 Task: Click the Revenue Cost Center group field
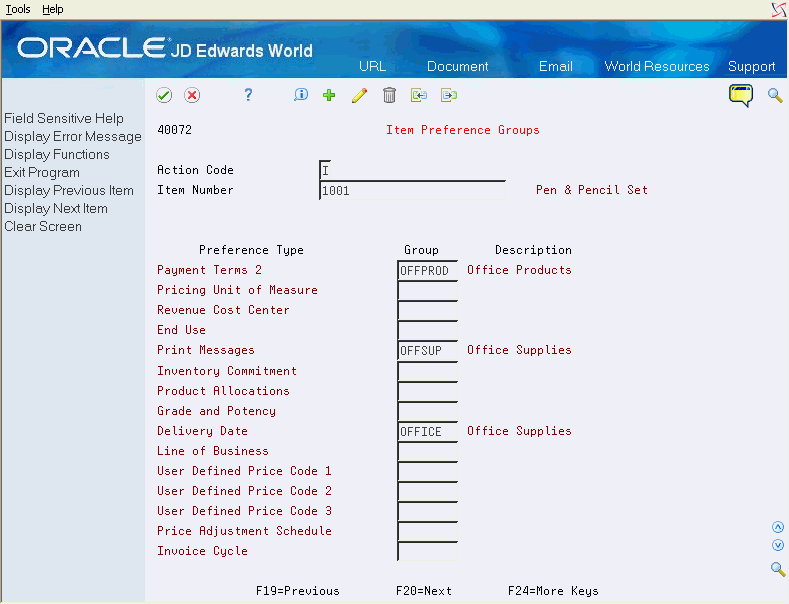click(427, 311)
